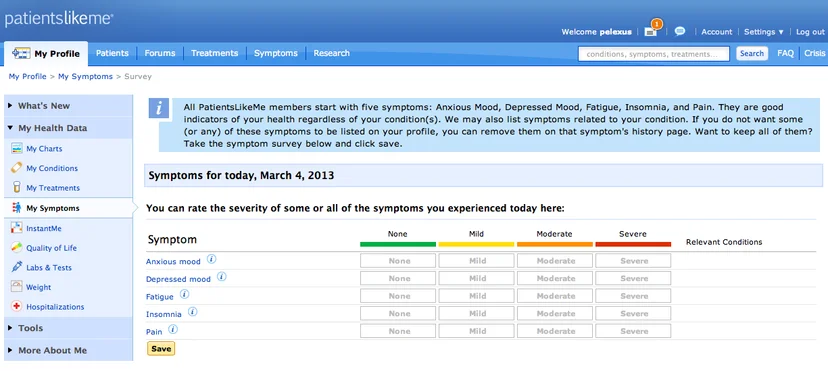Open the Patients tab
828x371 pixels.
click(112, 53)
